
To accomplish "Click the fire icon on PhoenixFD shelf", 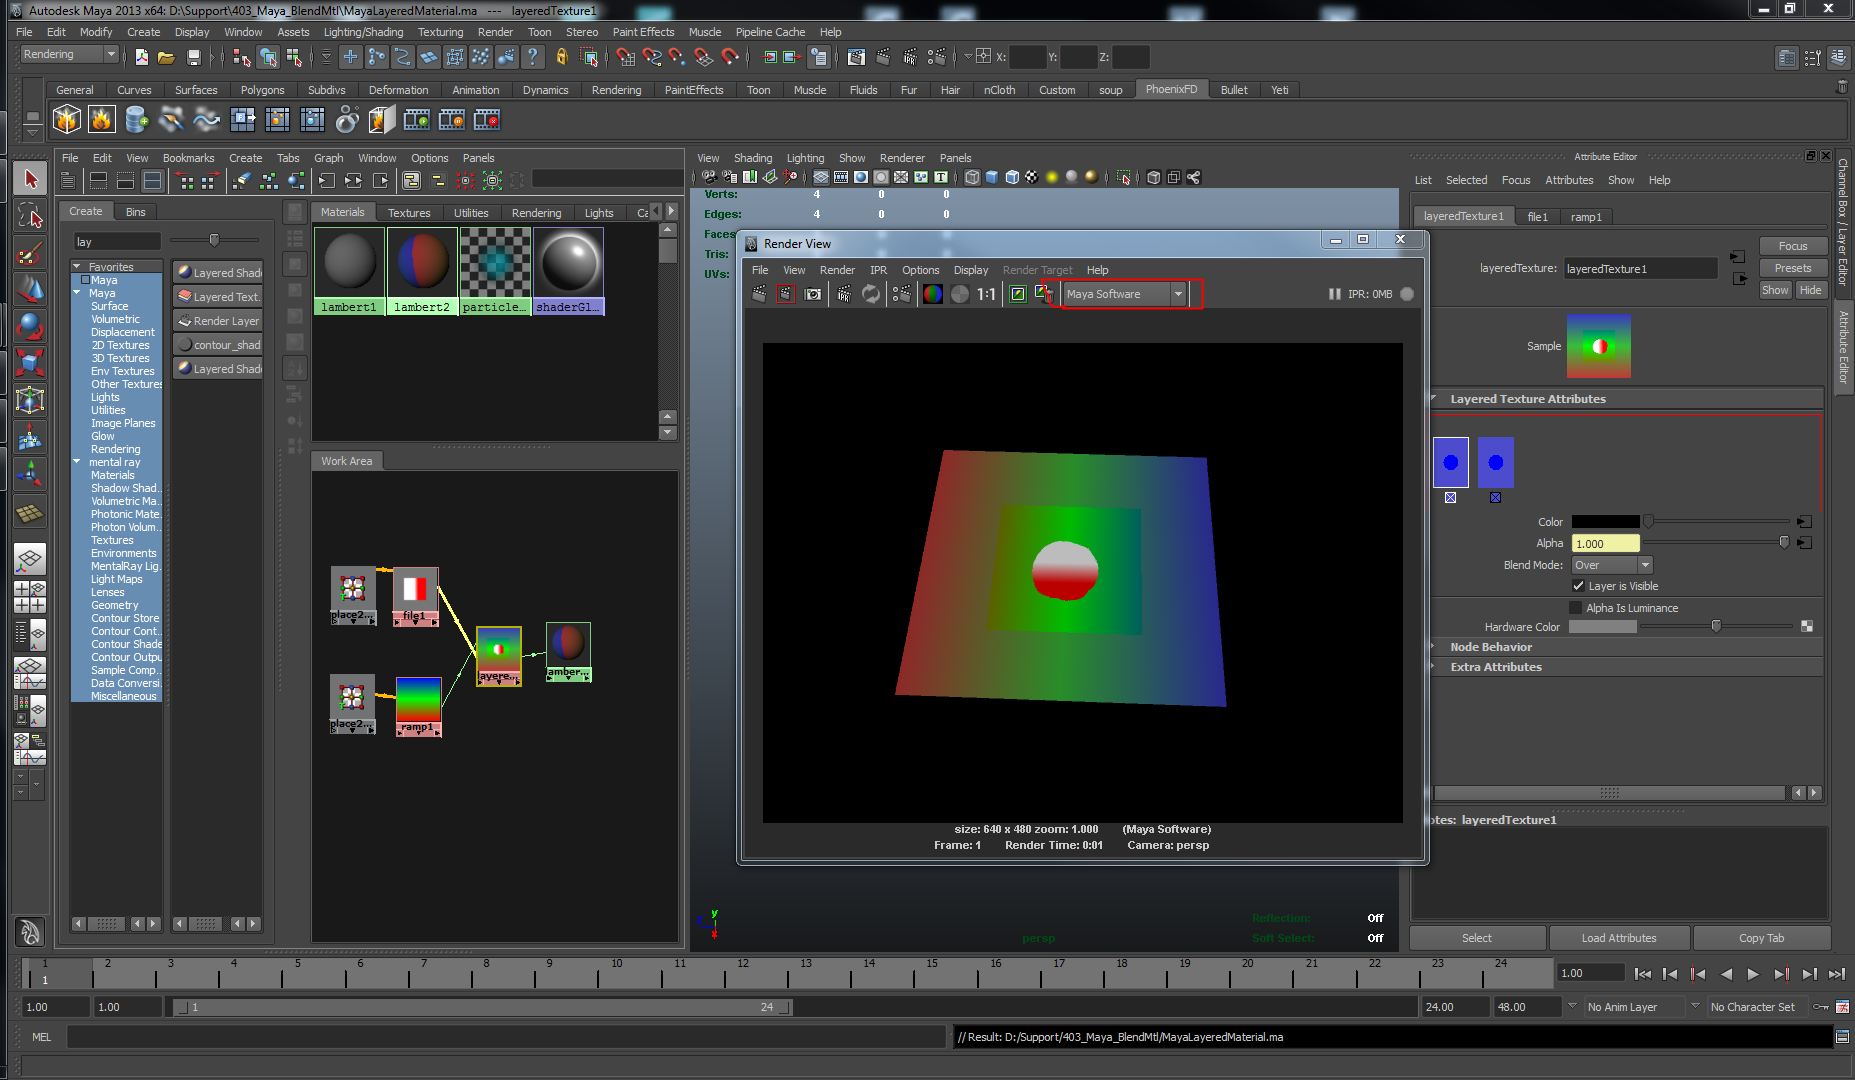I will click(x=101, y=120).
